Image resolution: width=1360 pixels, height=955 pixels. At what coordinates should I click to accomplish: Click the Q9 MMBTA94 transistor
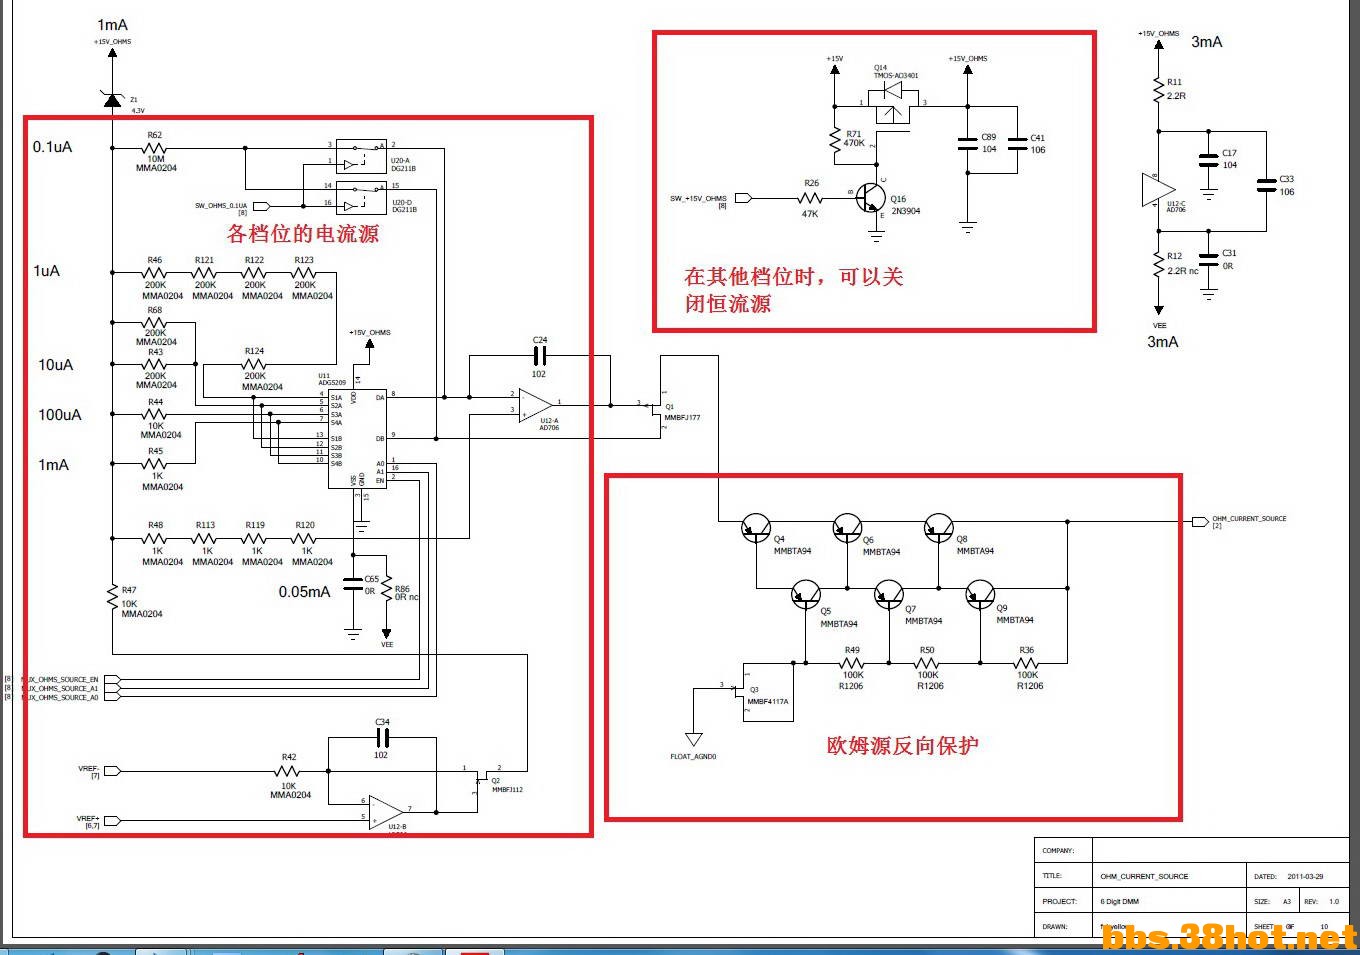(981, 596)
